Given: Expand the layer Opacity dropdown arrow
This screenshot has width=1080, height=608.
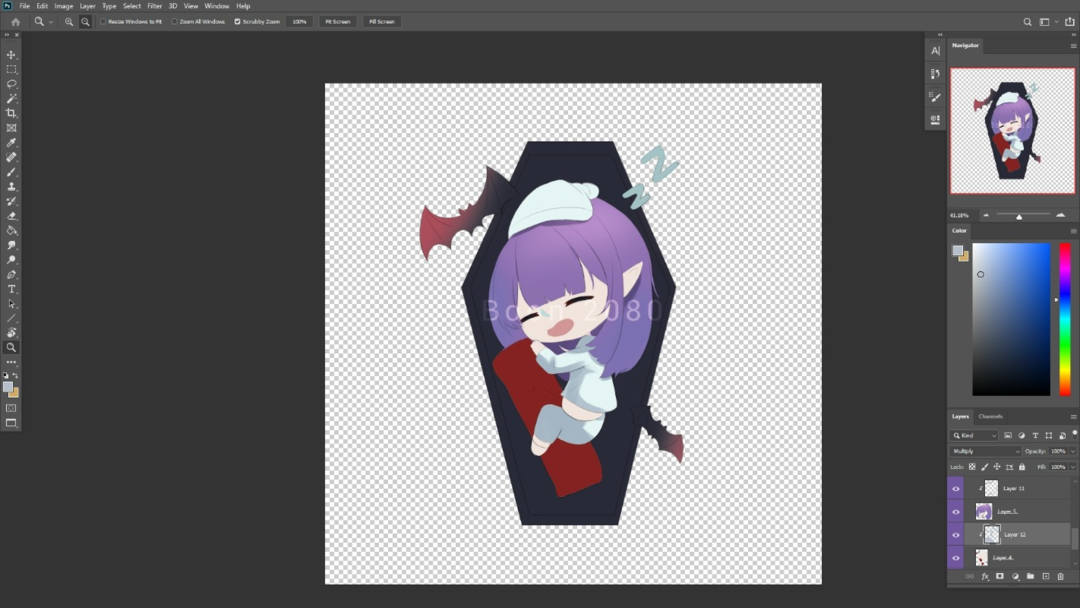Looking at the screenshot, I should point(1073,451).
